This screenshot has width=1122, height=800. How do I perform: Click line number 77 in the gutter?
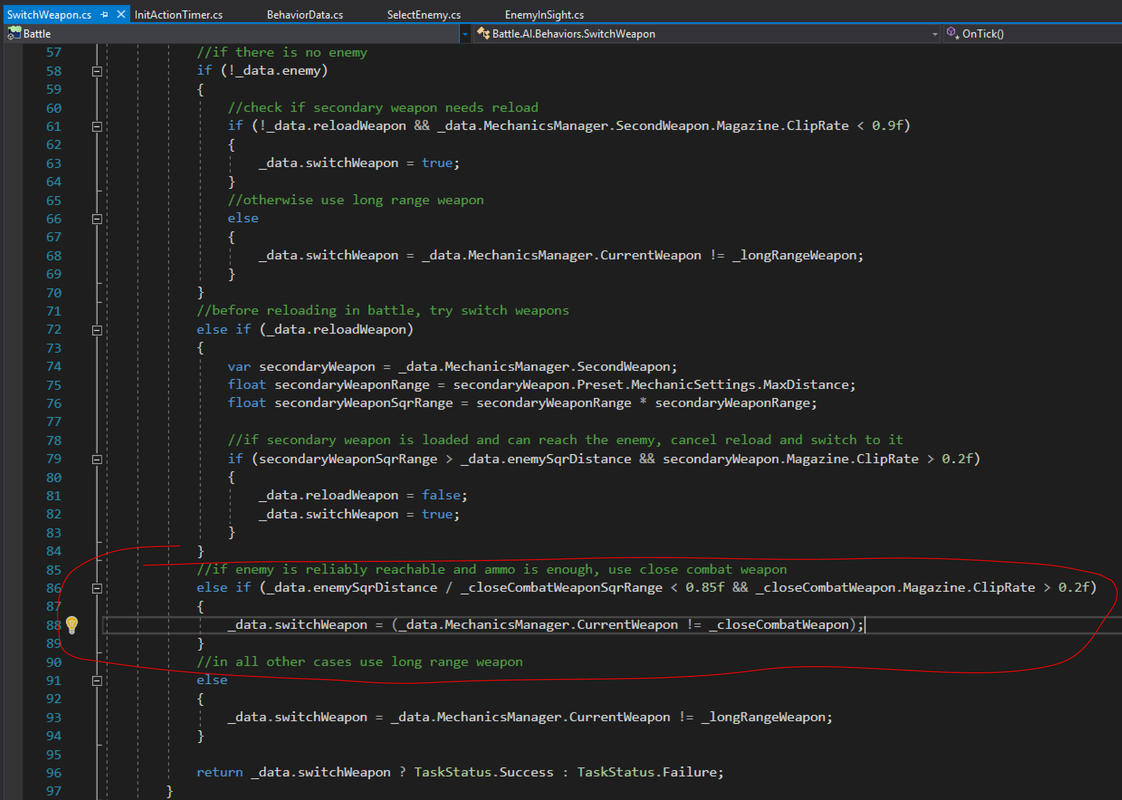click(x=54, y=421)
